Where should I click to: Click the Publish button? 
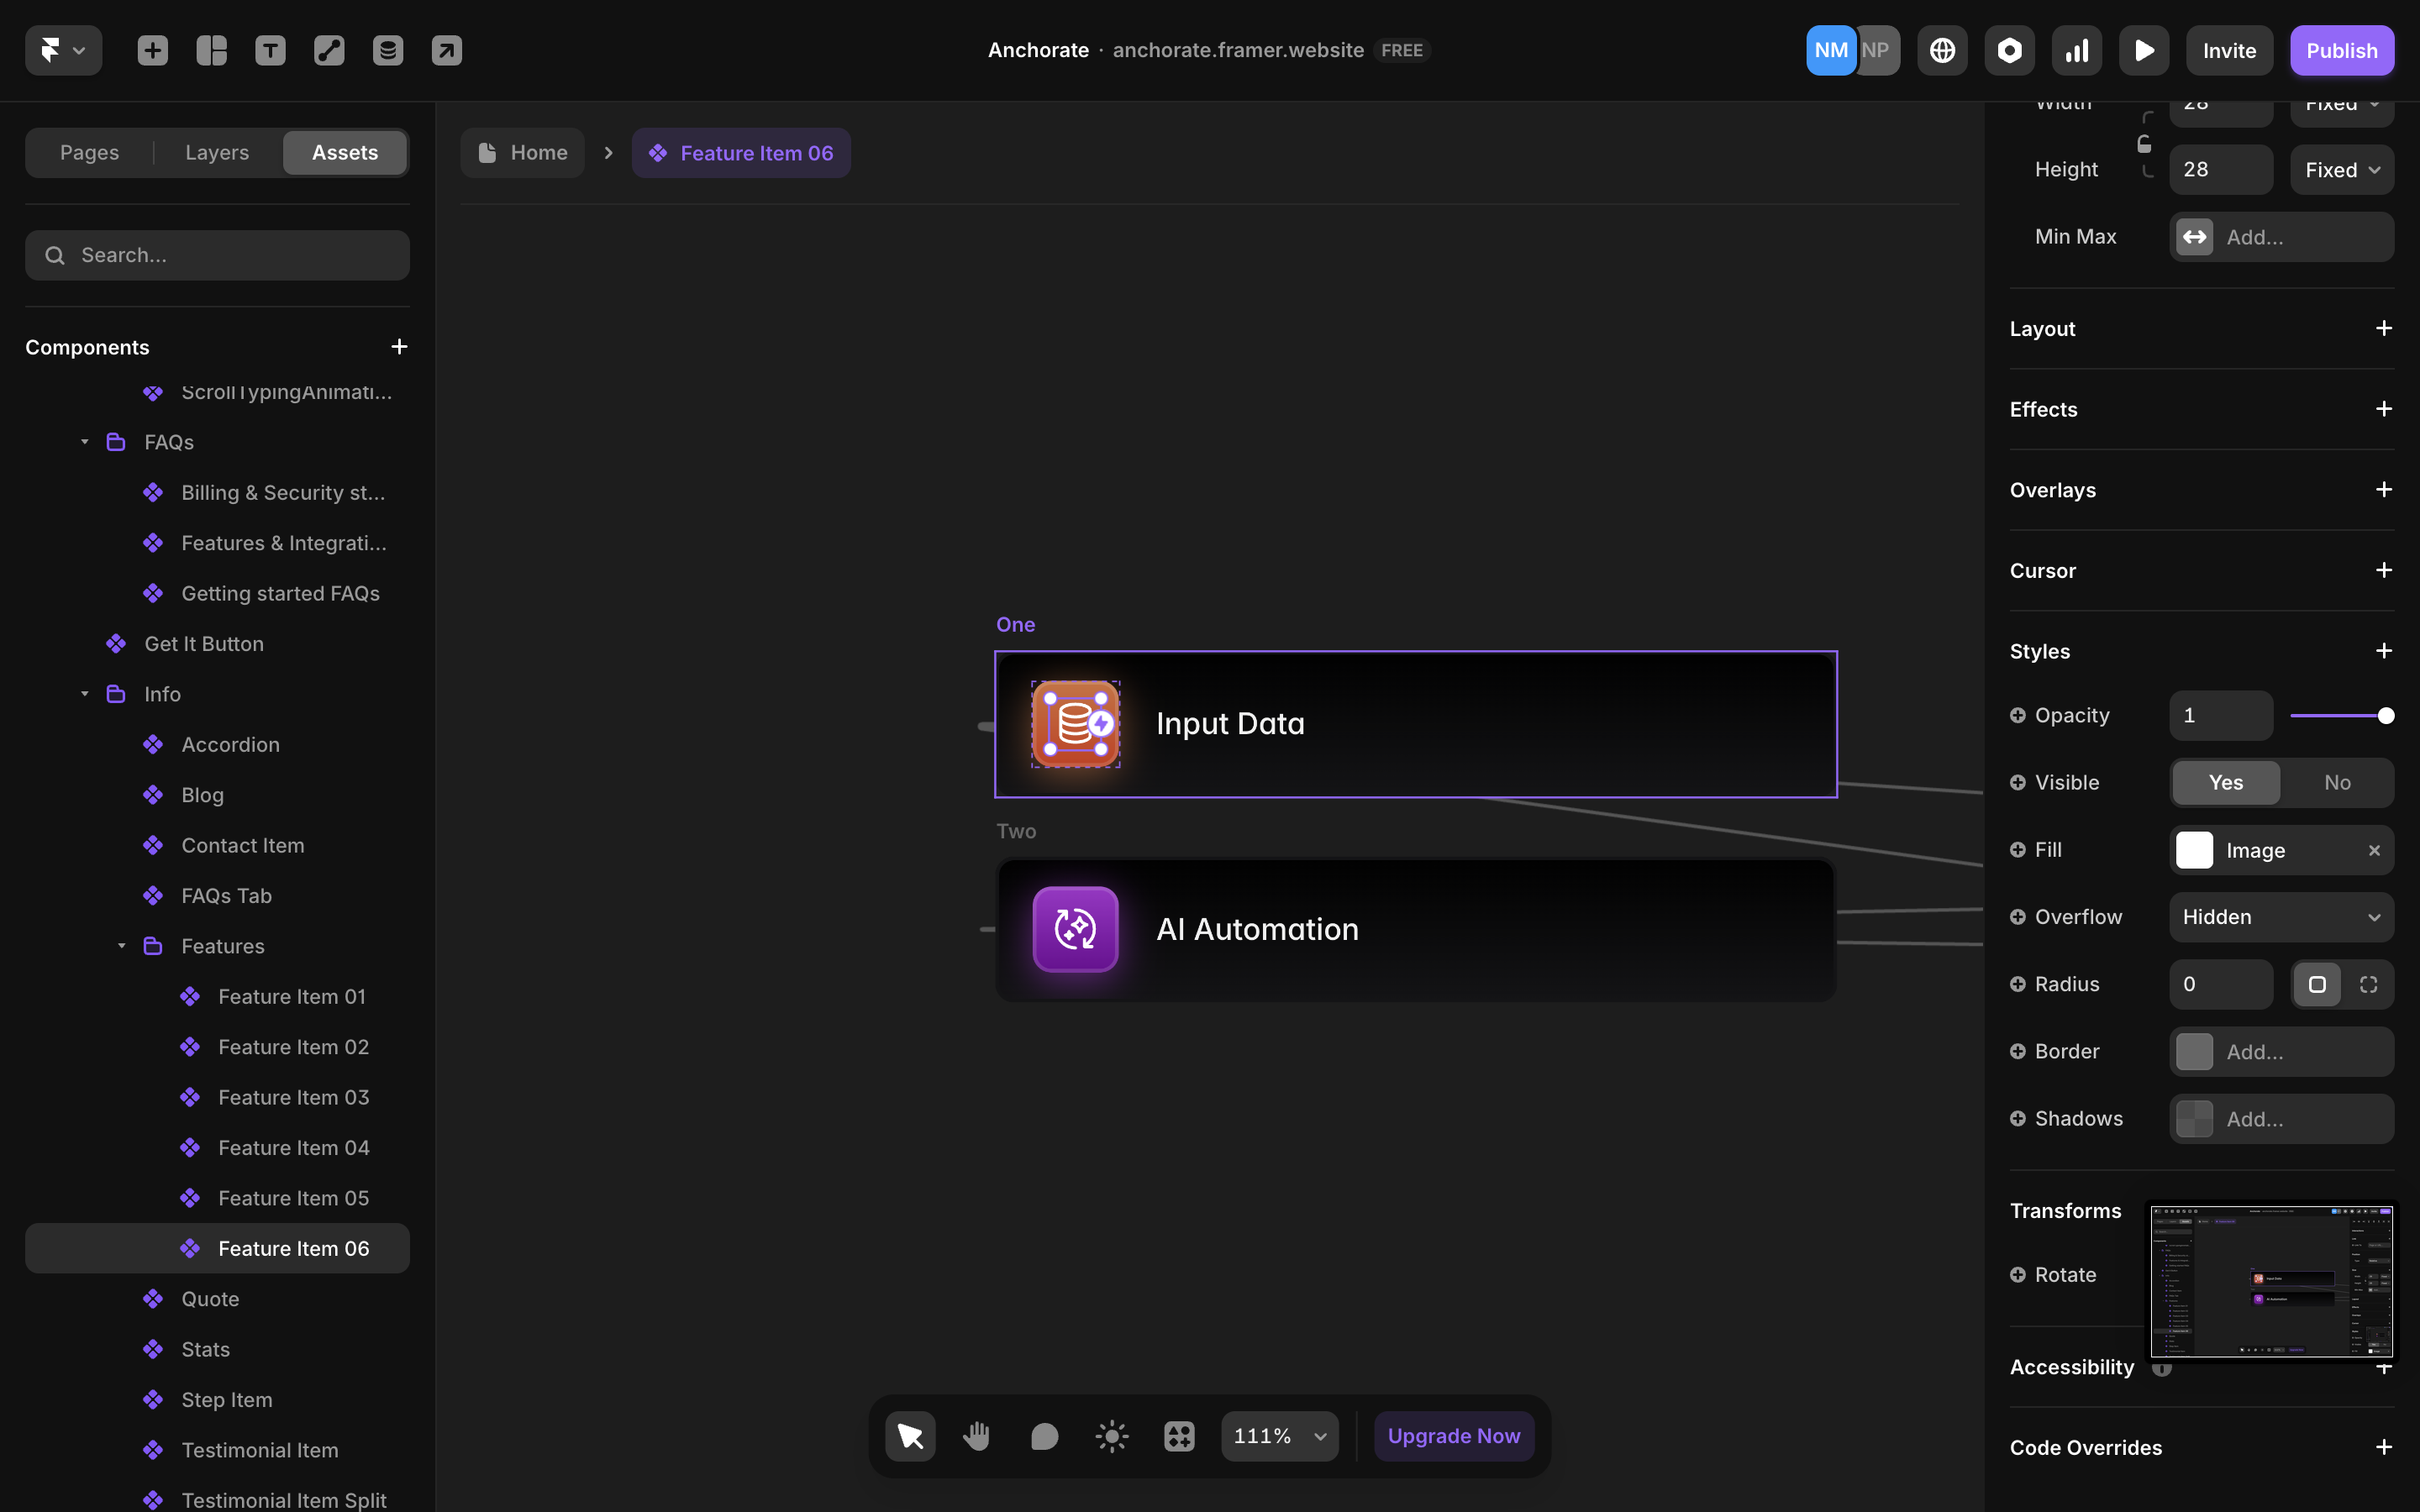pyautogui.click(x=2341, y=50)
